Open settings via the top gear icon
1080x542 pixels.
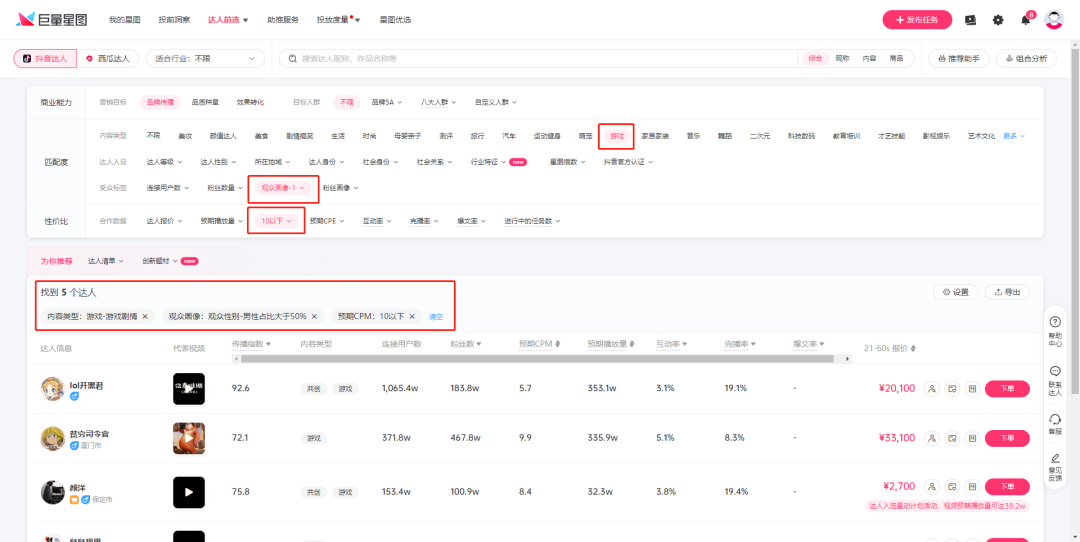pyautogui.click(x=997, y=20)
